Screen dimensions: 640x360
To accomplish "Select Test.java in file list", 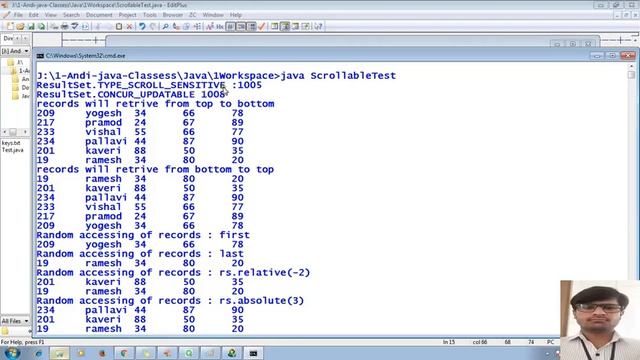I will click(x=13, y=150).
